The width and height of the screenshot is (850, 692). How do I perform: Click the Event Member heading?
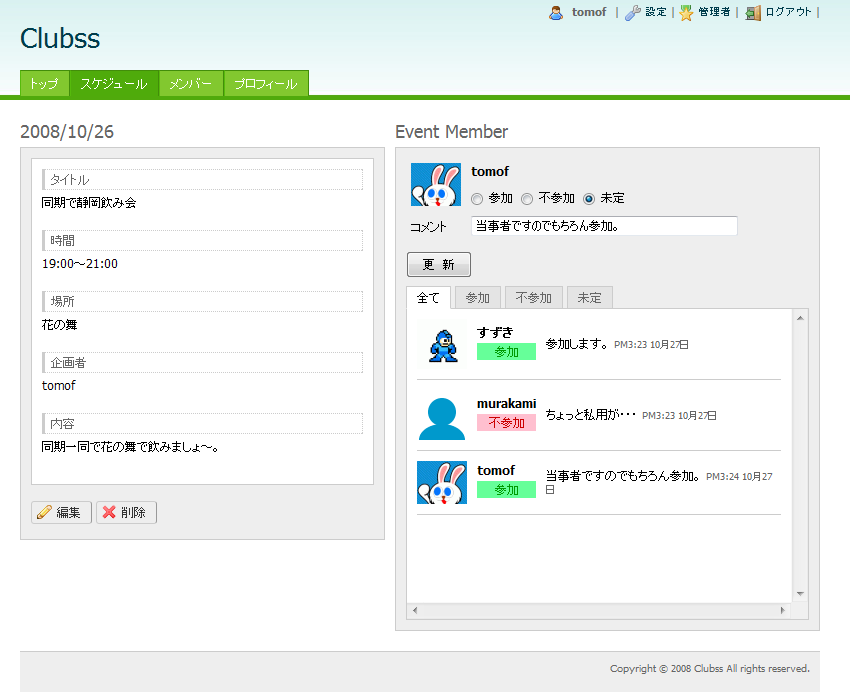click(x=452, y=132)
